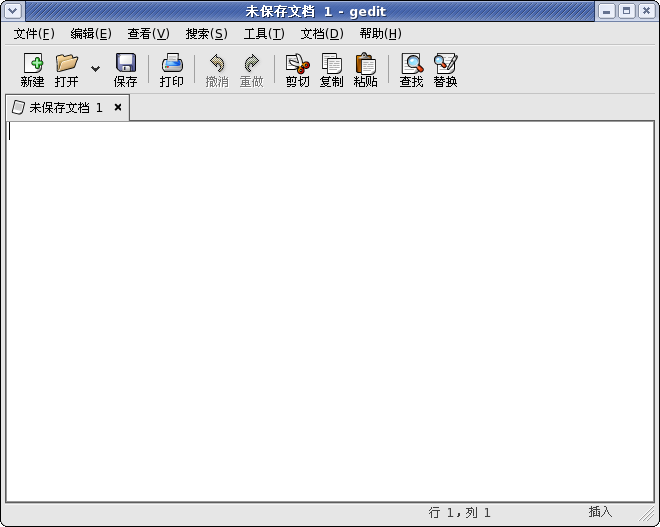Close the 未保存文档 1 tab
660x527 pixels.
click(x=118, y=107)
